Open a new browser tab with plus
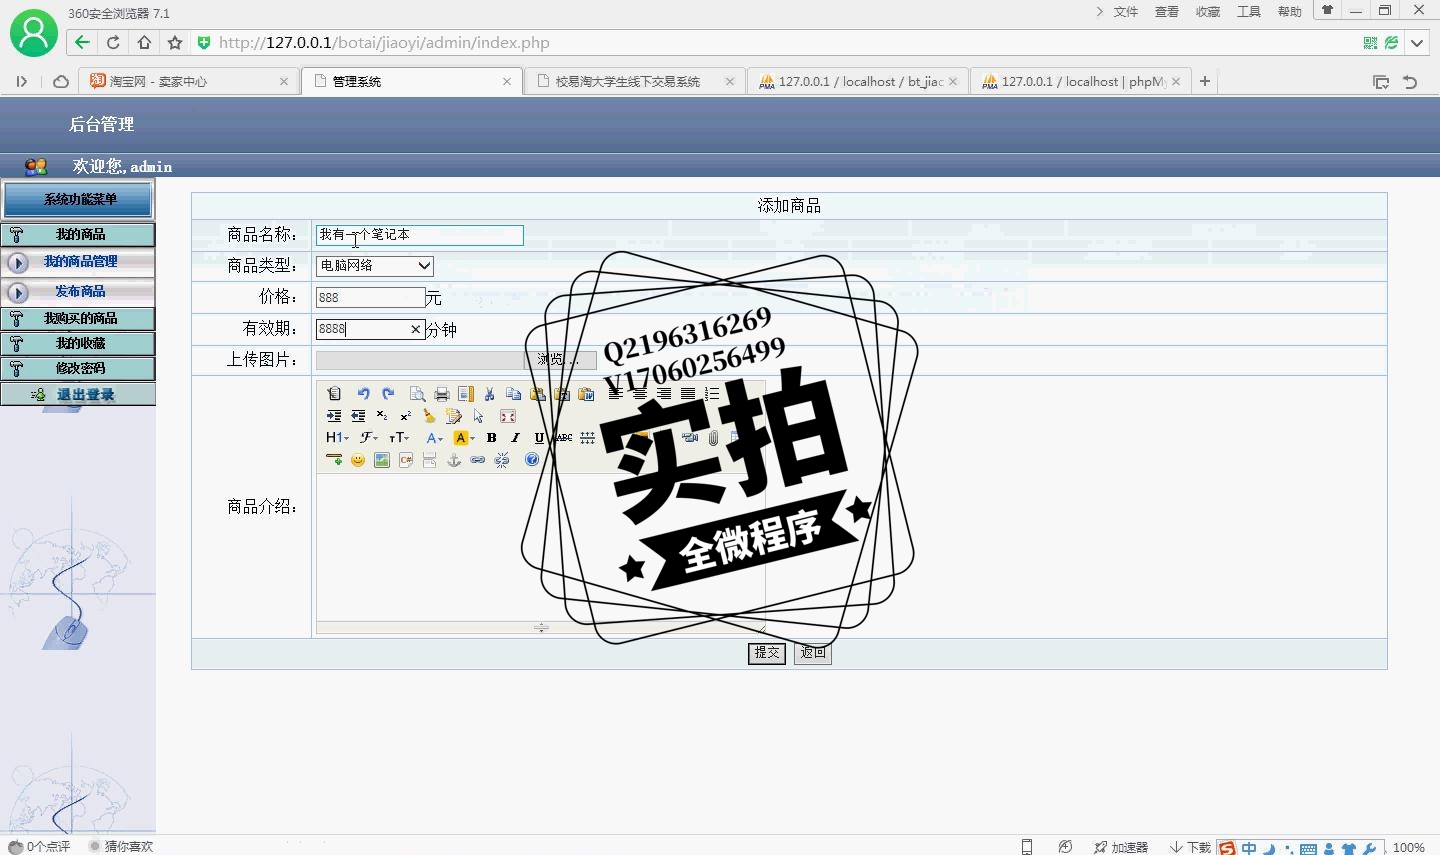Viewport: 1440px width, 855px height. tap(1205, 81)
